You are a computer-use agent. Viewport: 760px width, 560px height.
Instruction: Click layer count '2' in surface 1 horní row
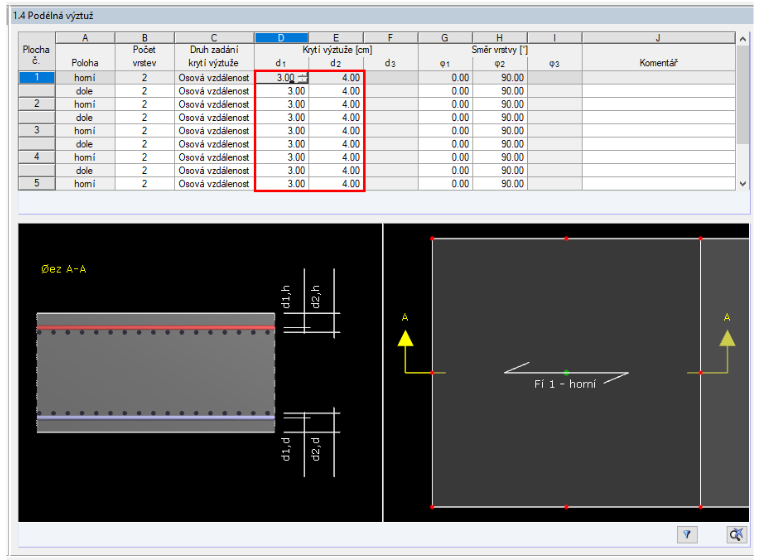(144, 78)
